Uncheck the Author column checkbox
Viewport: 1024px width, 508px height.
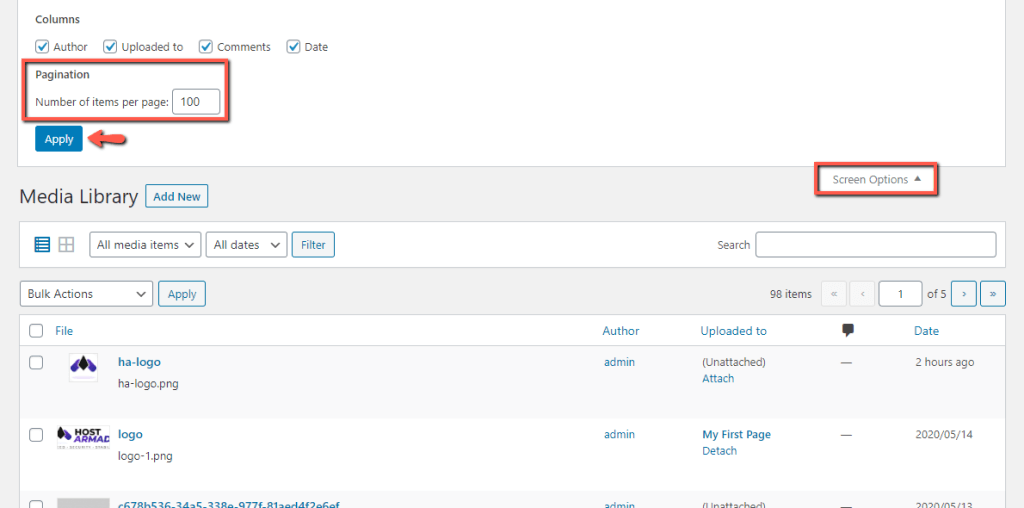tap(42, 46)
